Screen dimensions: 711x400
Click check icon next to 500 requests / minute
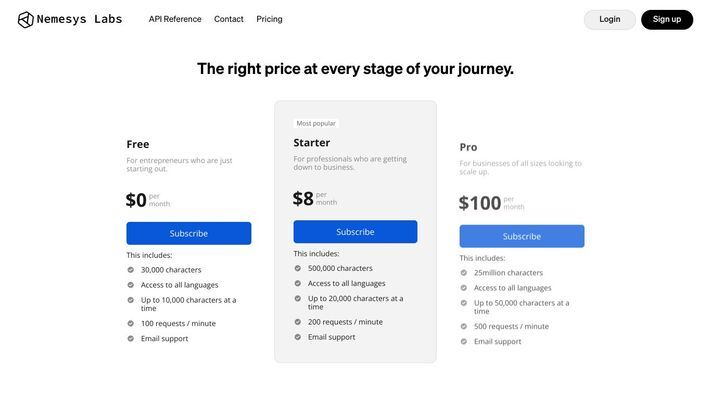click(463, 326)
